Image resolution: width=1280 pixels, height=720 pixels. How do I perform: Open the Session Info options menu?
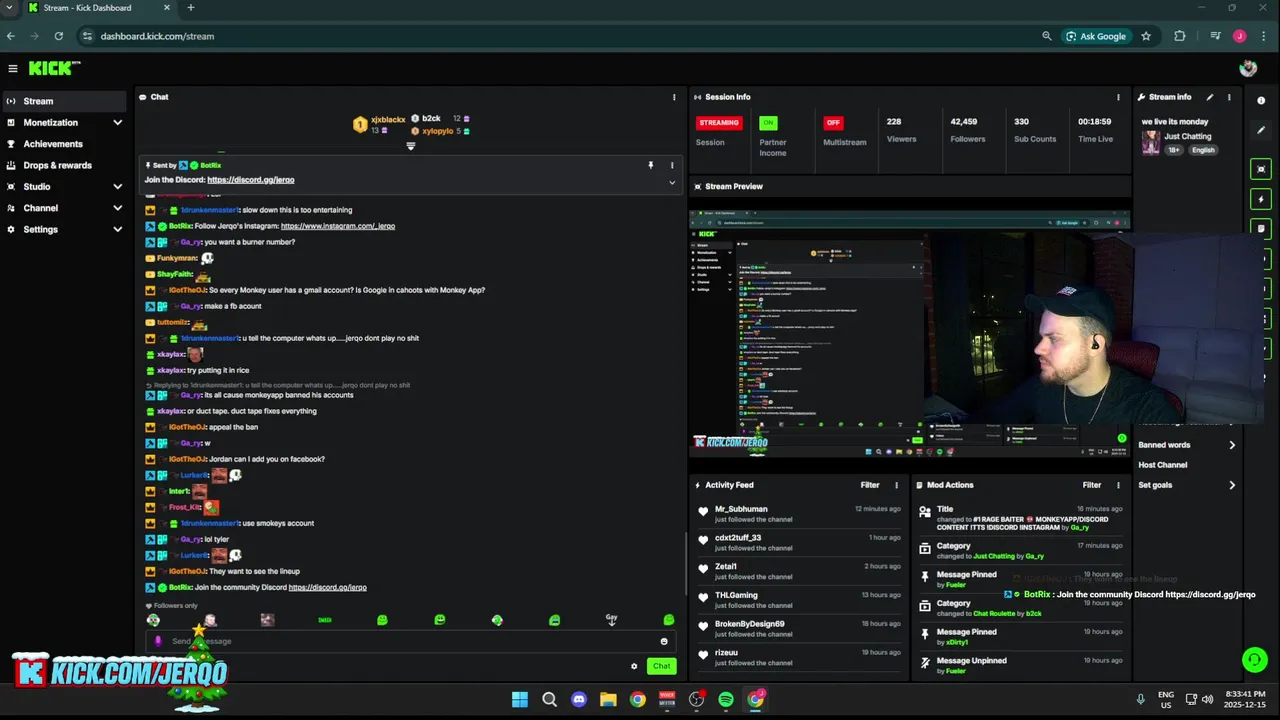[x=1118, y=97]
